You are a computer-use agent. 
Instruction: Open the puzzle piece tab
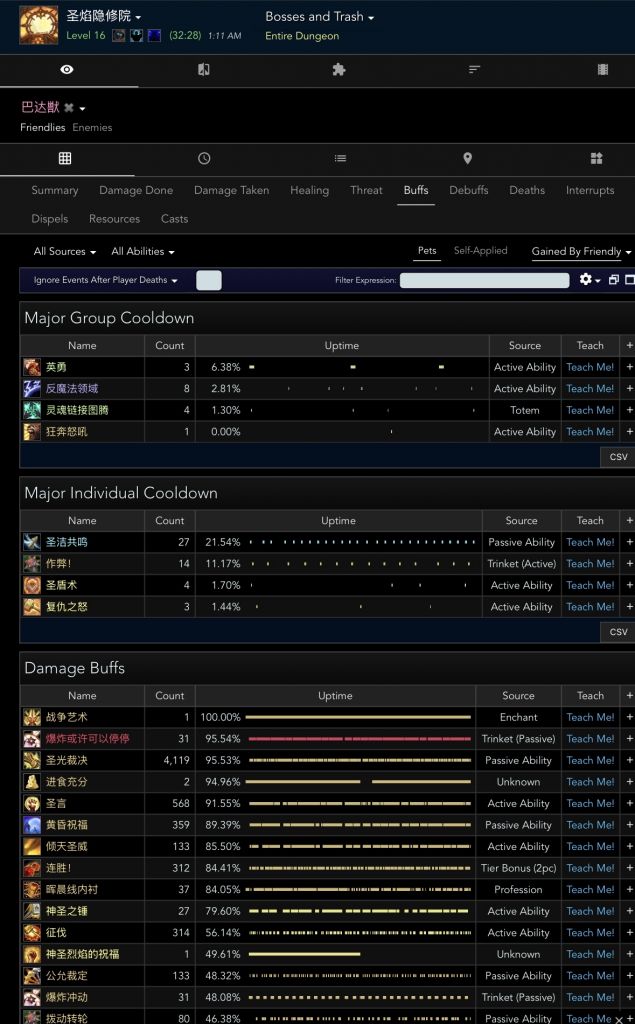click(338, 70)
